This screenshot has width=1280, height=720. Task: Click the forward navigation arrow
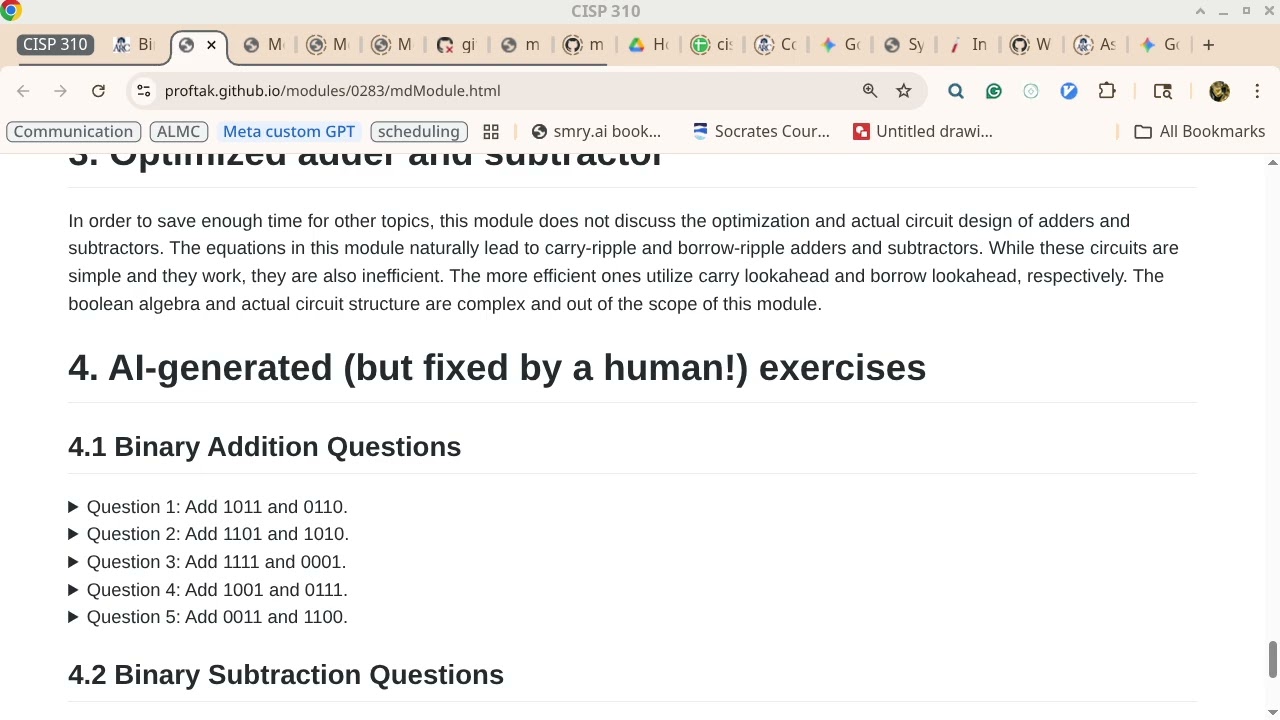tap(61, 91)
